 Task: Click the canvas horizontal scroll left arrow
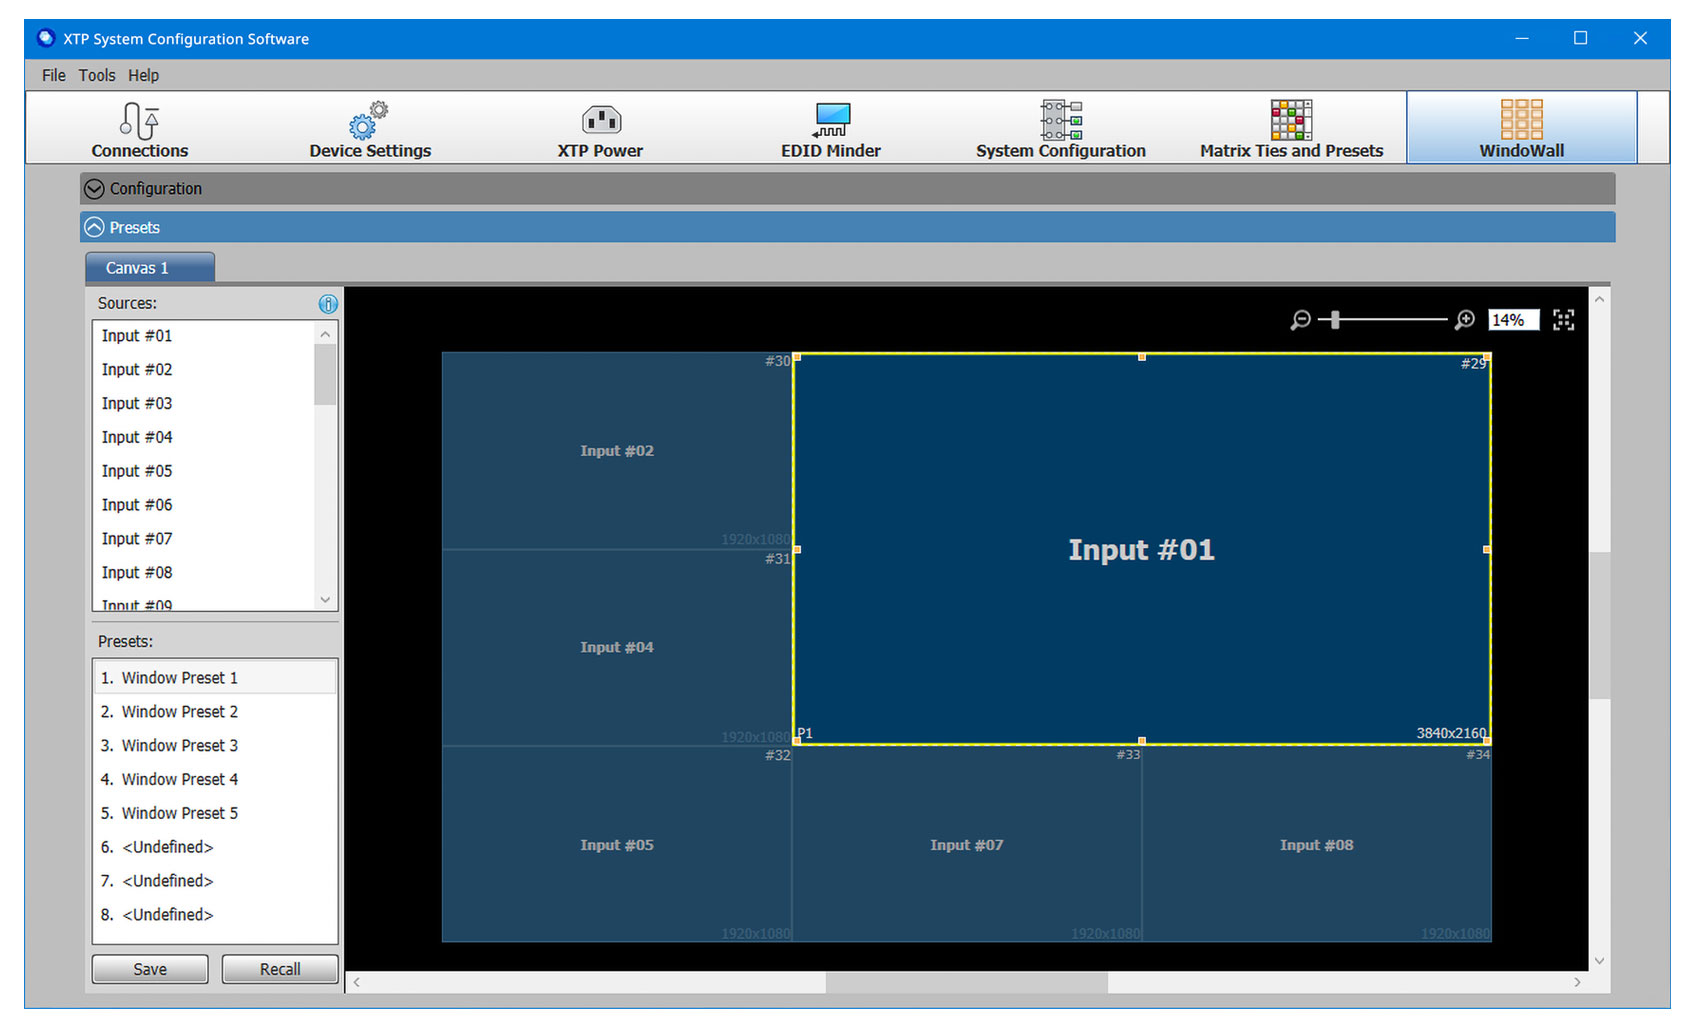tap(356, 983)
